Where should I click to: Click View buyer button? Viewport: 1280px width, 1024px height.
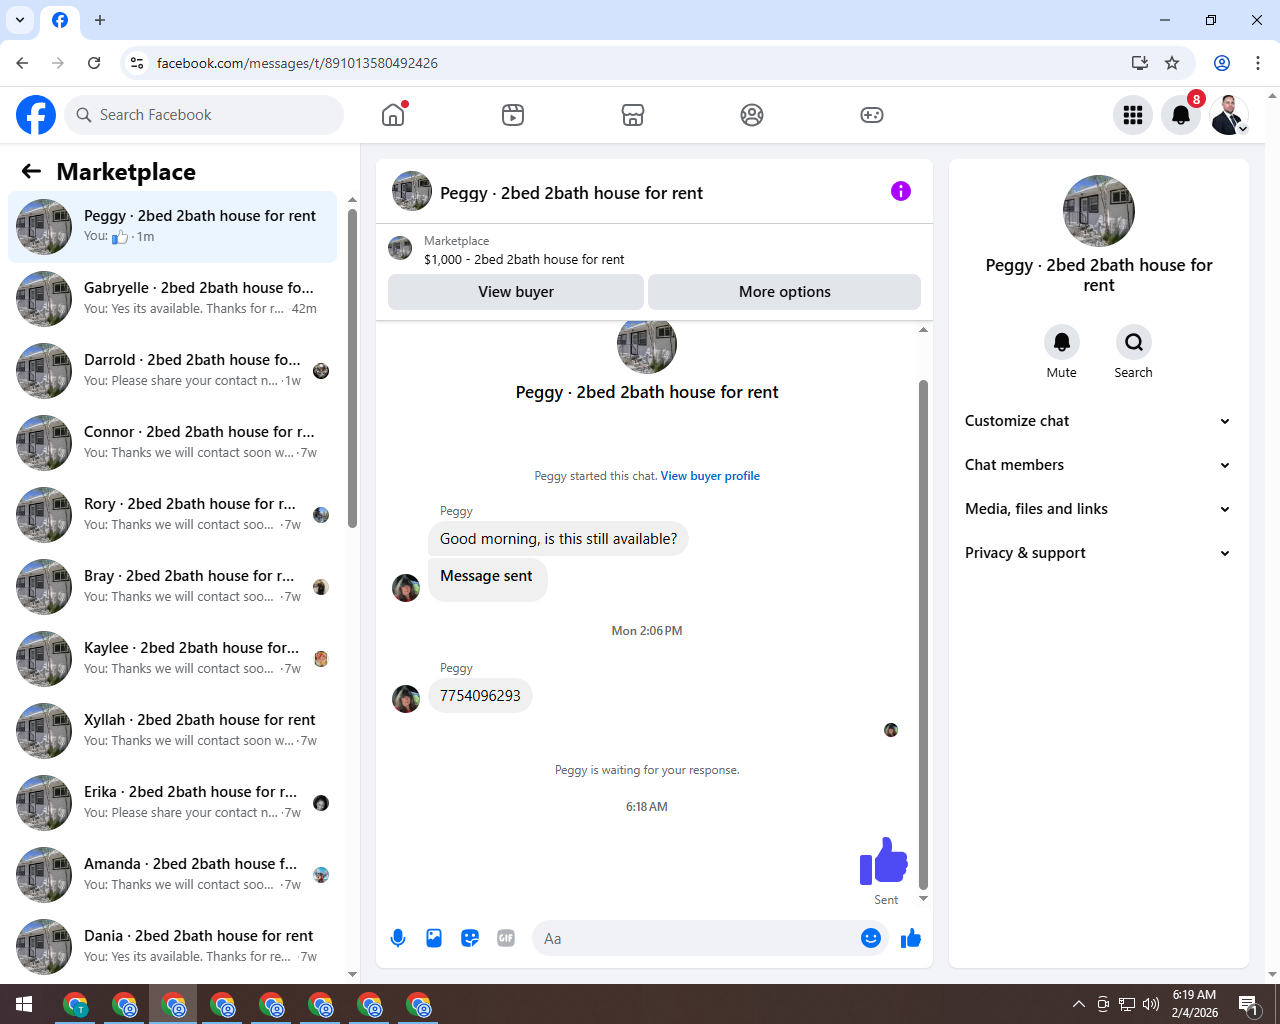point(516,292)
